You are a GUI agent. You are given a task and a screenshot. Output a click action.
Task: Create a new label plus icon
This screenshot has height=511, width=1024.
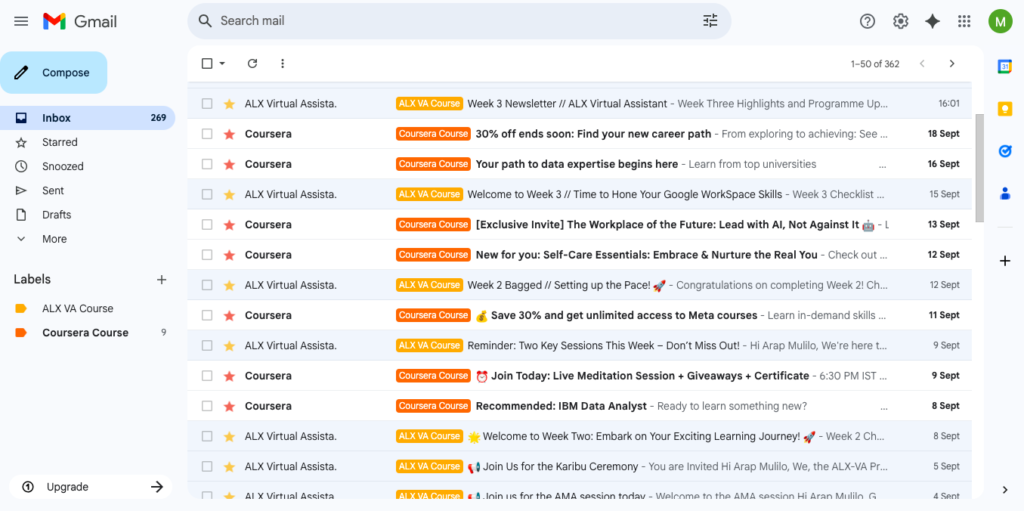point(161,280)
